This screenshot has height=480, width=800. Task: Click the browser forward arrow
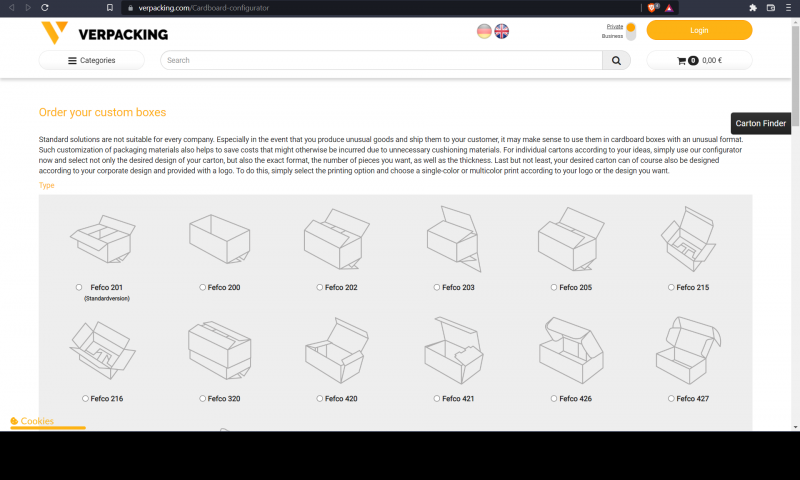tap(28, 8)
